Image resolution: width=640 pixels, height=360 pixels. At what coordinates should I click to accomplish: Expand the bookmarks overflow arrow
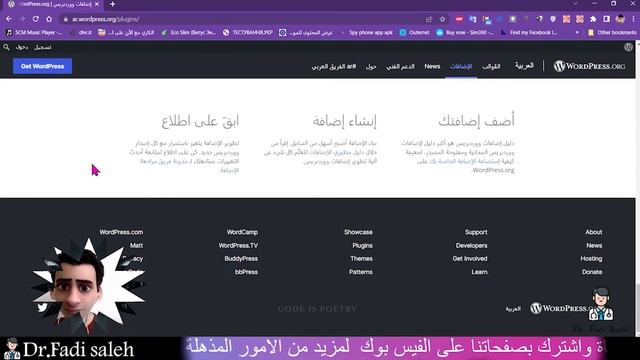pyautogui.click(x=577, y=32)
